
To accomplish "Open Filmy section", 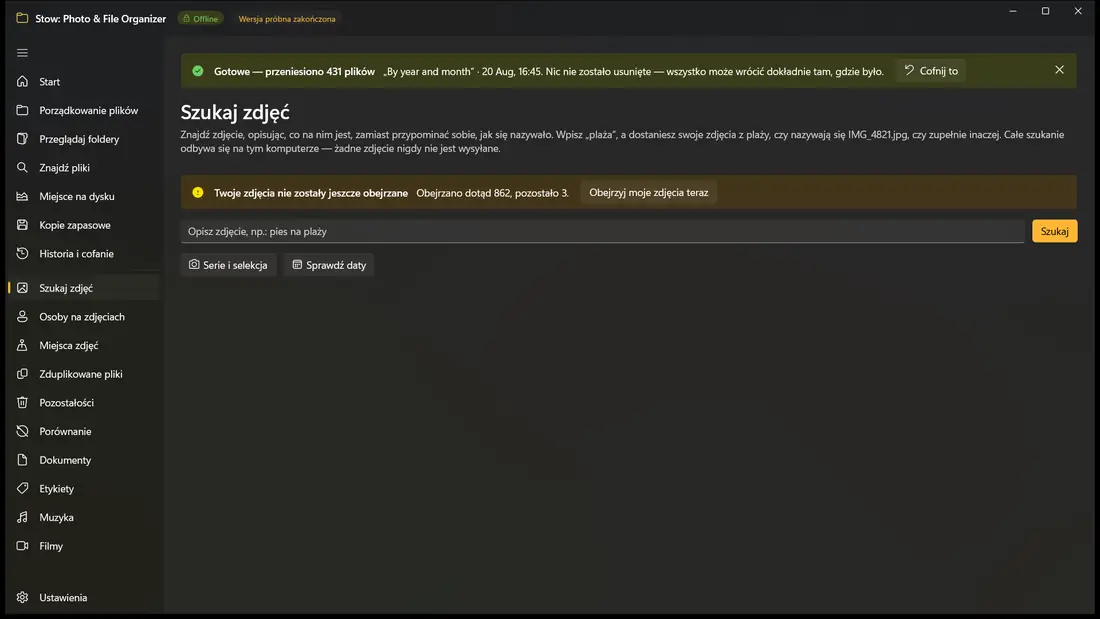I will click(x=84, y=546).
